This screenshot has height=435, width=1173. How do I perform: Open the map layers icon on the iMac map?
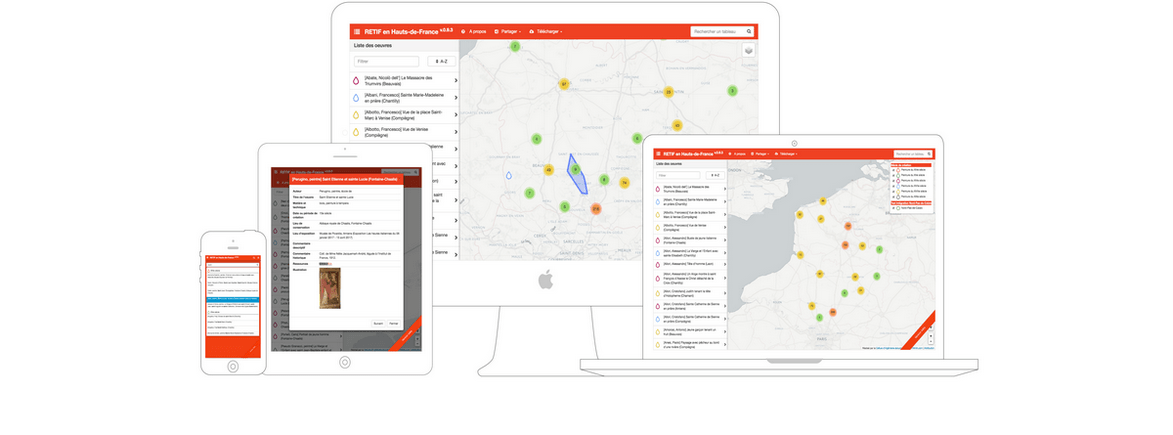point(749,51)
